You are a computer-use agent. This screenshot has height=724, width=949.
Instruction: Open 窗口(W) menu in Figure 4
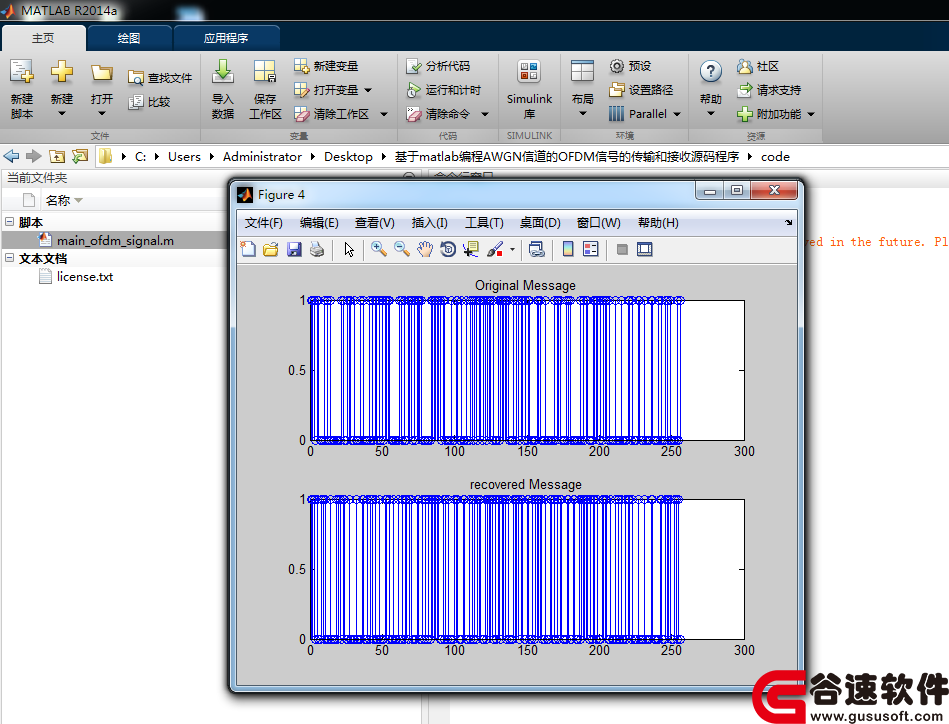click(x=599, y=223)
